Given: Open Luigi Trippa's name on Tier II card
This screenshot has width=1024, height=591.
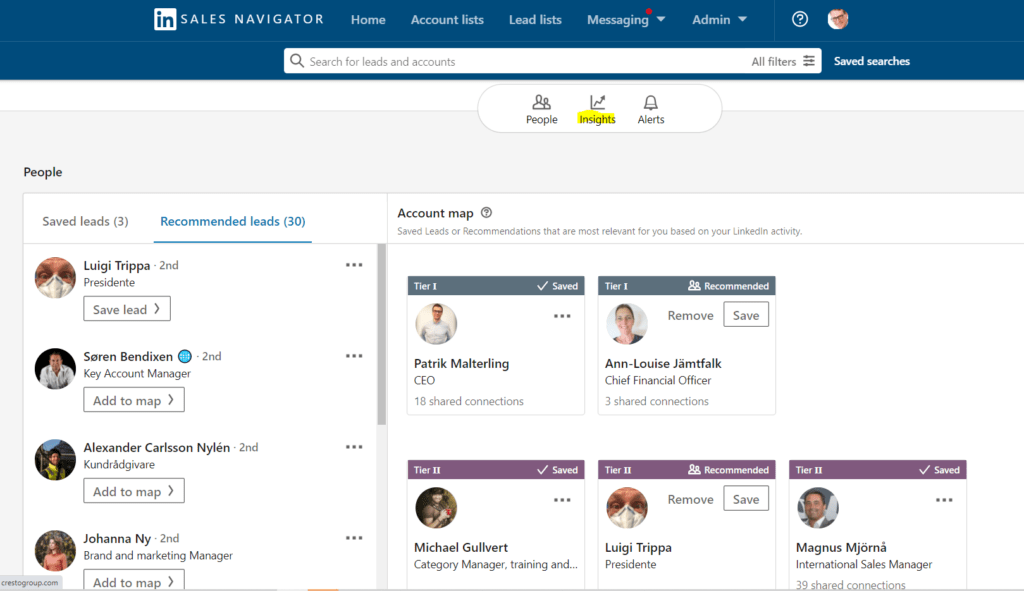Looking at the screenshot, I should coord(638,547).
